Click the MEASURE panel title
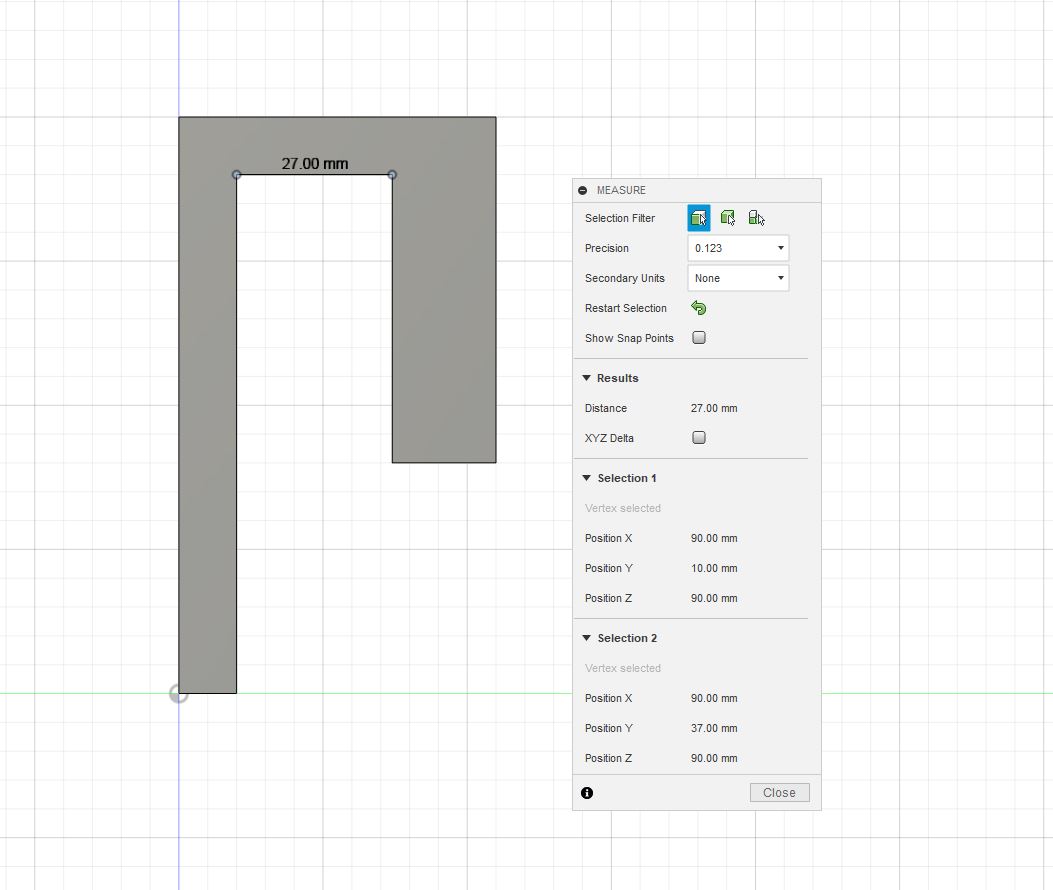Image resolution: width=1053 pixels, height=890 pixels. [621, 191]
